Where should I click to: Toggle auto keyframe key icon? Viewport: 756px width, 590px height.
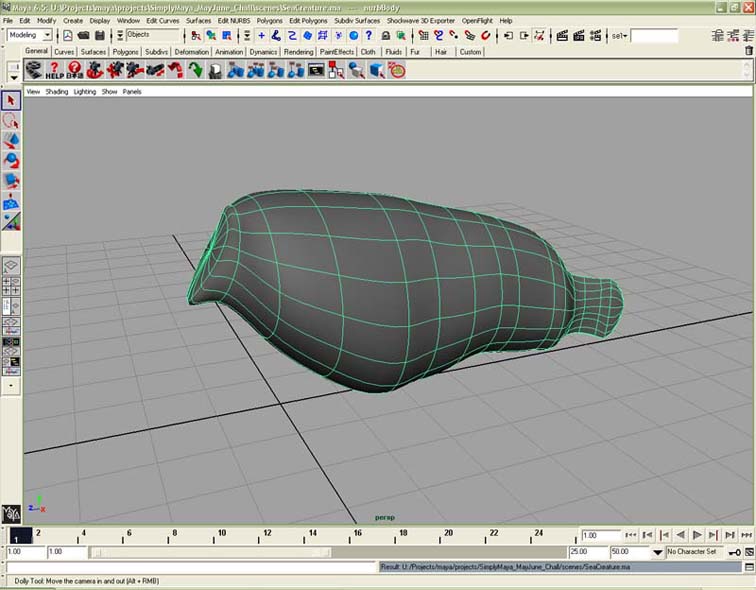pos(734,552)
